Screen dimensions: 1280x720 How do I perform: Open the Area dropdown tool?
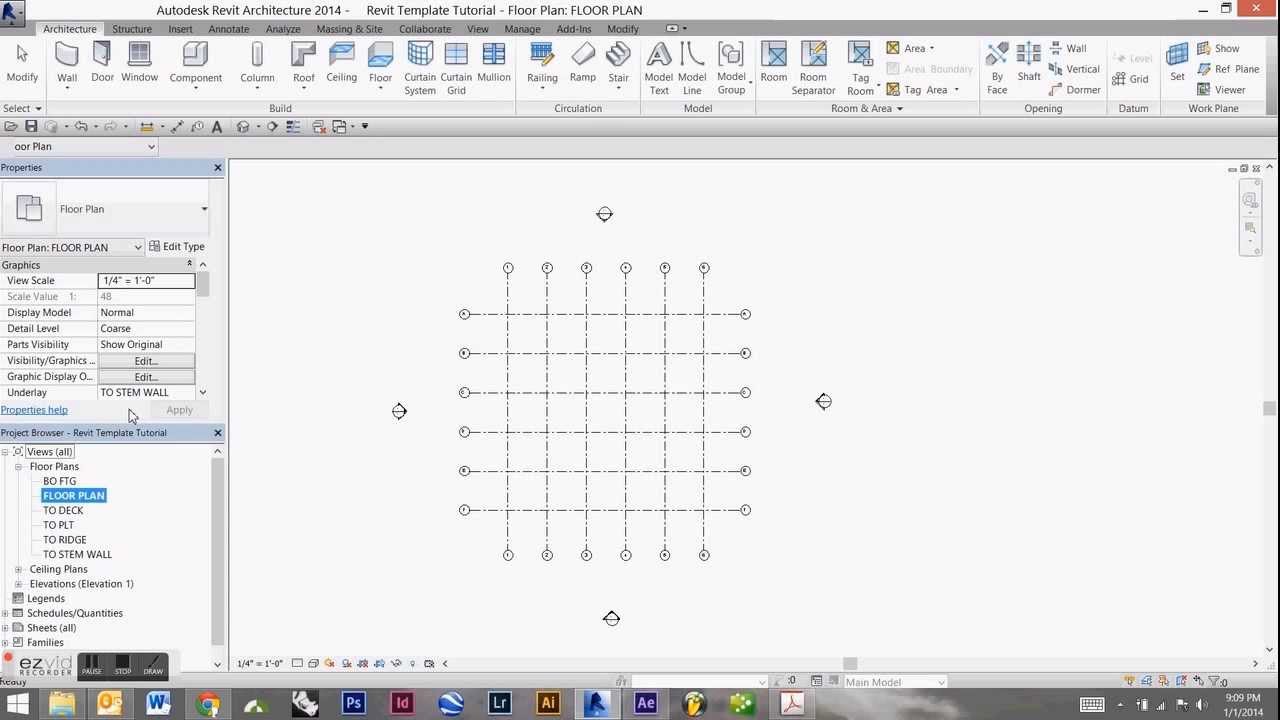[910, 48]
